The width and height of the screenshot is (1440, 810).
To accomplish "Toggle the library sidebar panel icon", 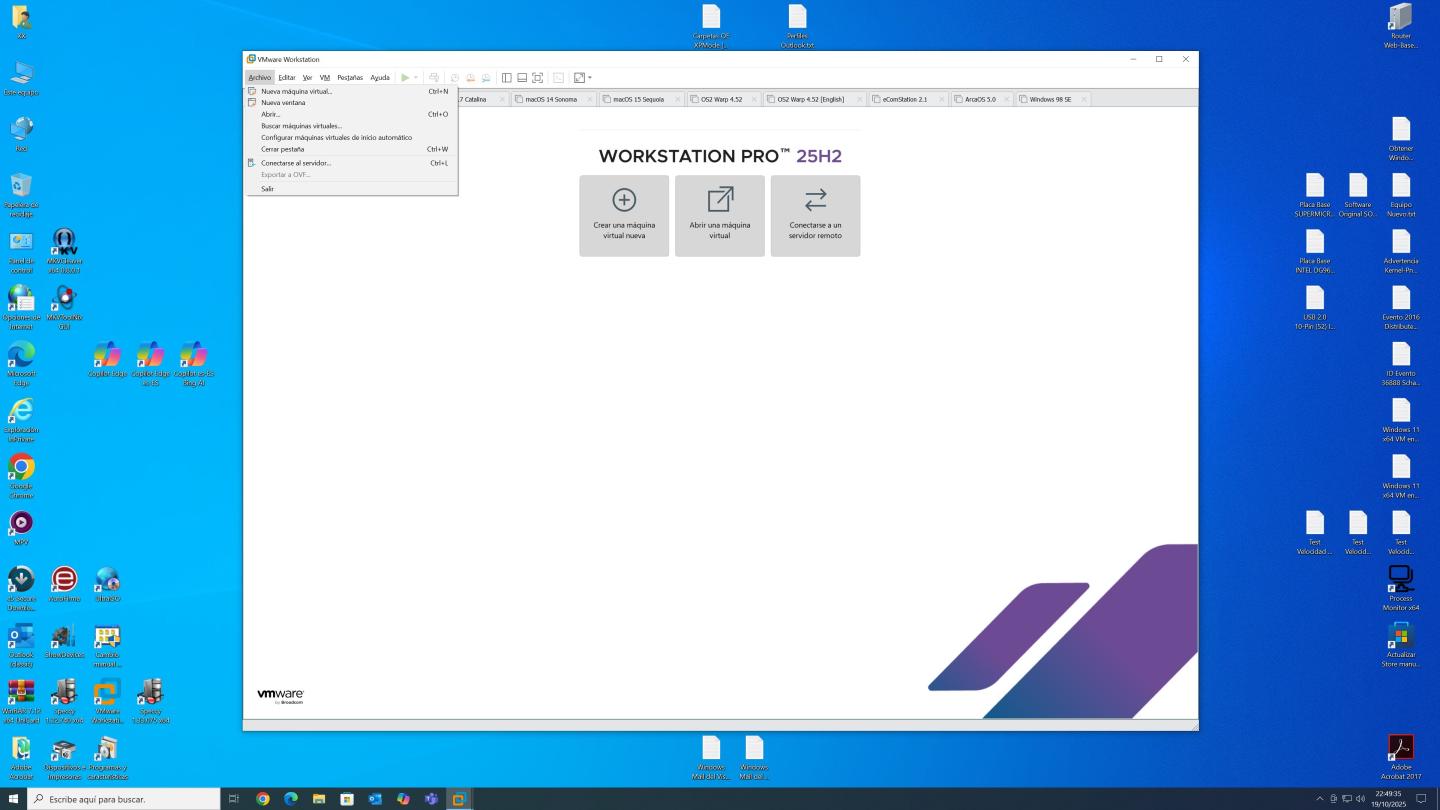I will click(507, 77).
